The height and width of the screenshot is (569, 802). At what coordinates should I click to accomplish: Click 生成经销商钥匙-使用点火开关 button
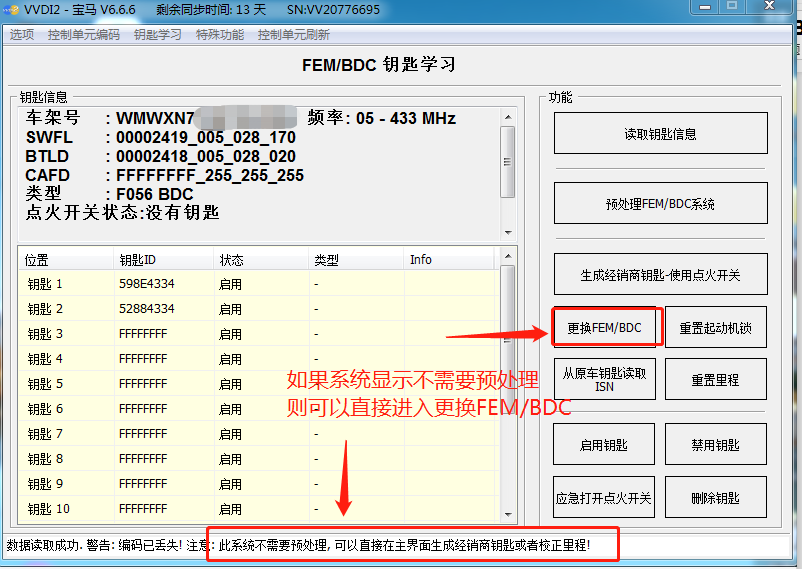tap(660, 275)
